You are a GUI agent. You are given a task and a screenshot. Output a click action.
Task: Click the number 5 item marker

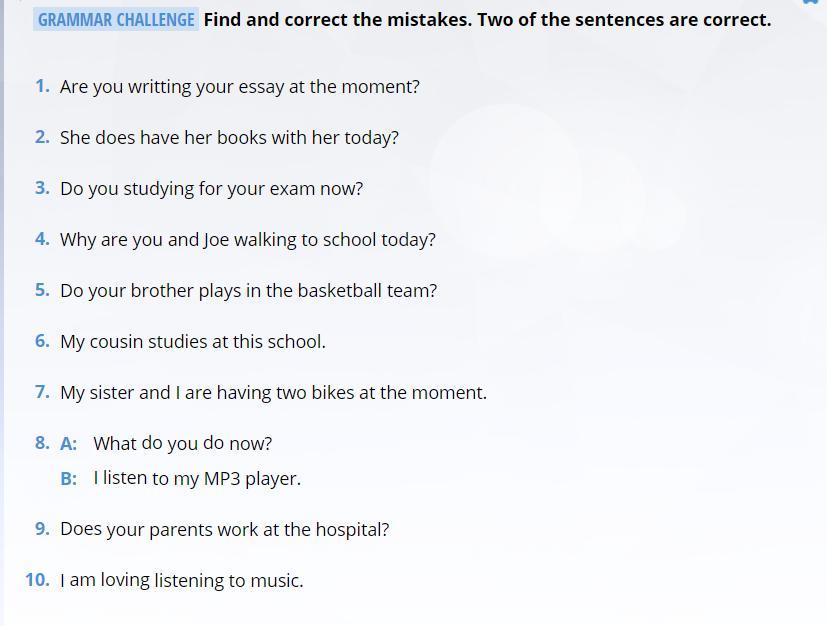pyautogui.click(x=42, y=290)
